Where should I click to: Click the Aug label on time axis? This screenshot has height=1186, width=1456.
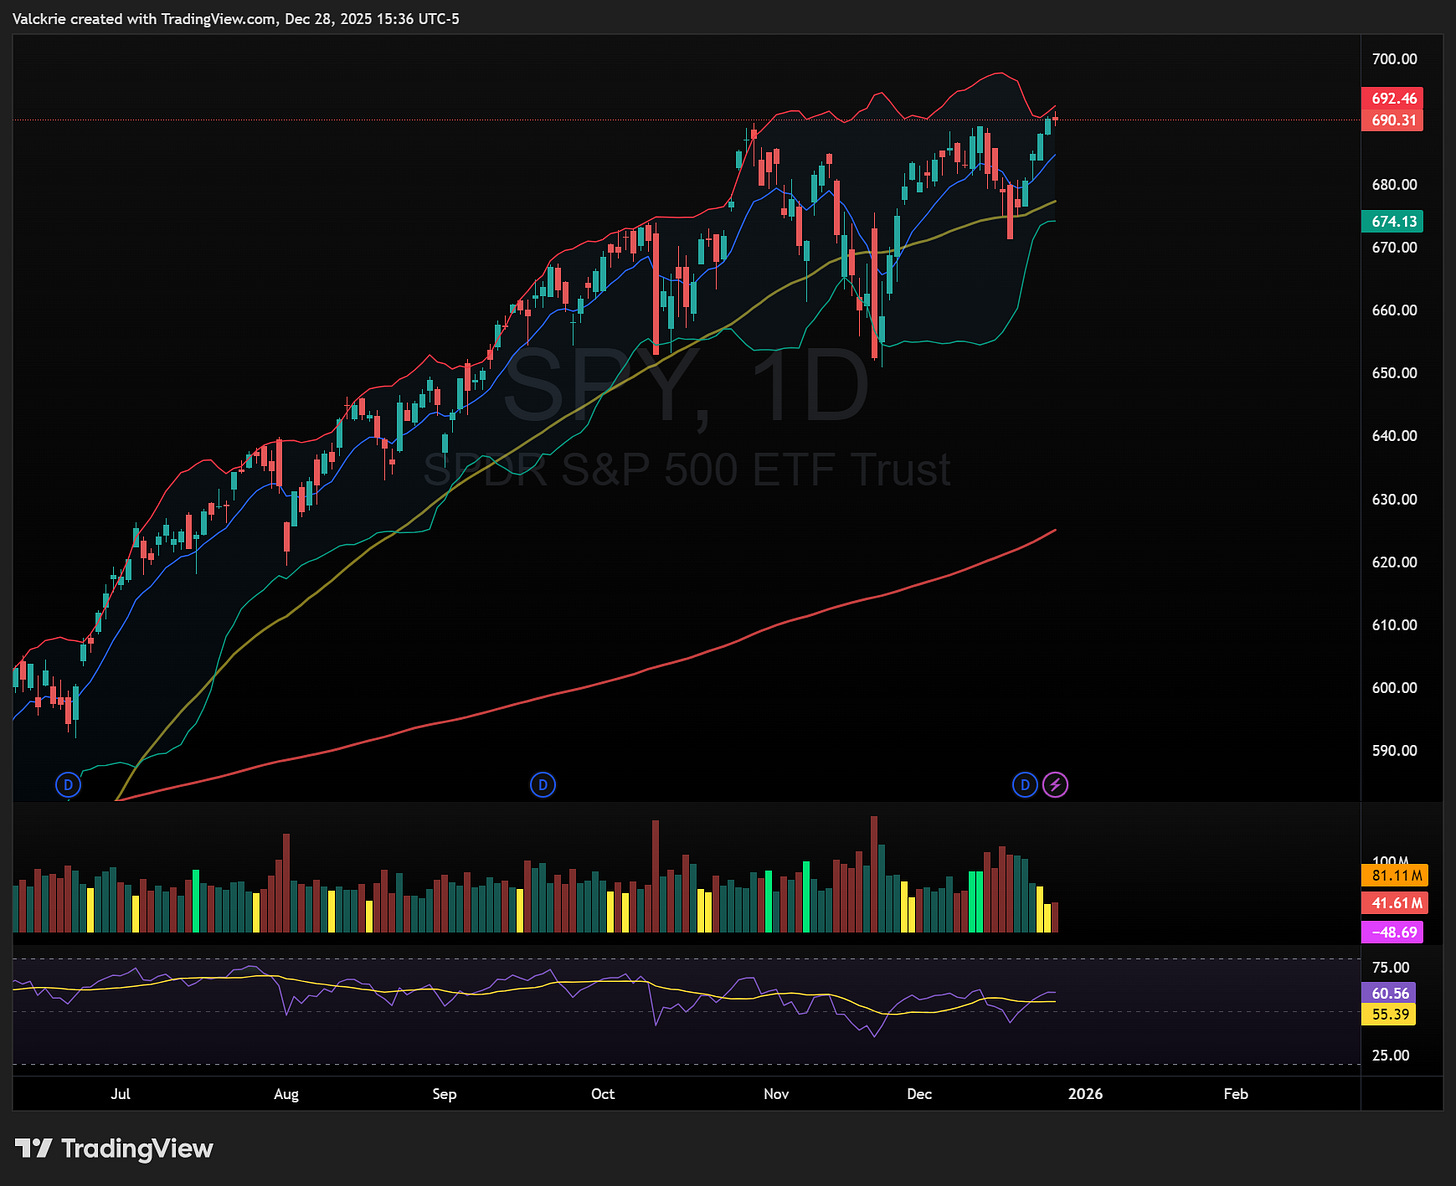286,1094
